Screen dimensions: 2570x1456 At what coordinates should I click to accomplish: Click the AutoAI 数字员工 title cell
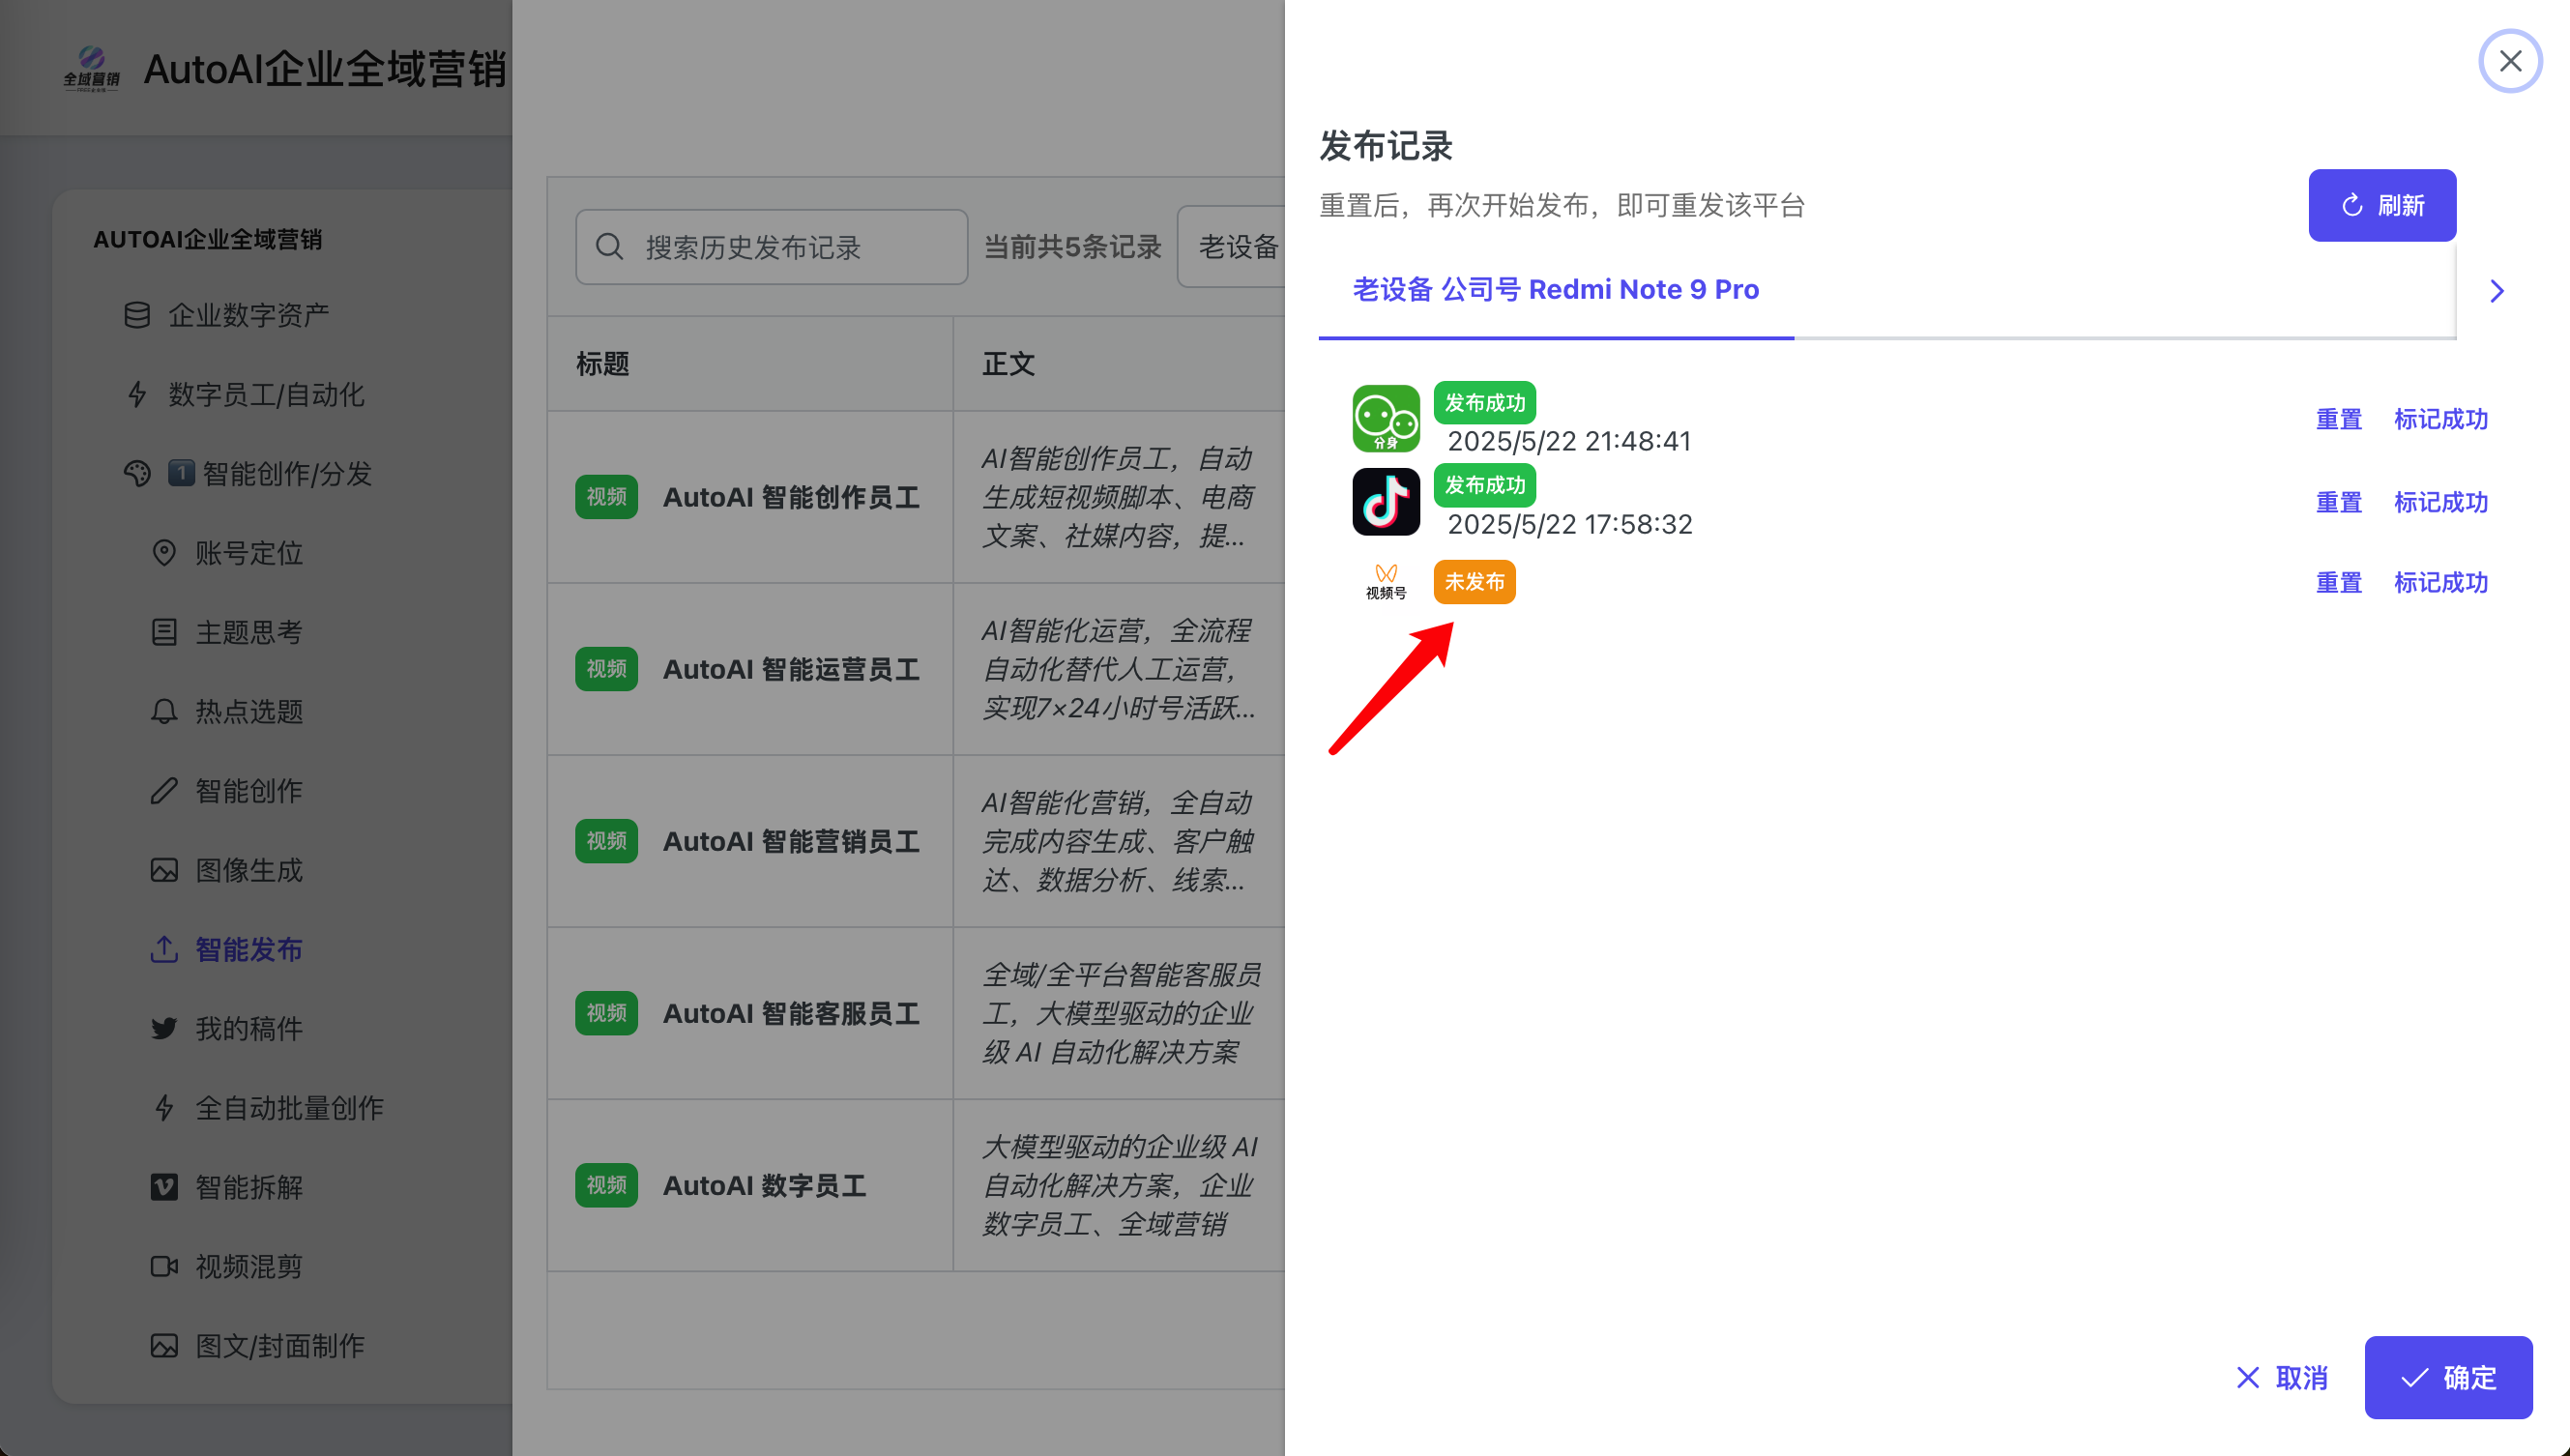coord(750,1185)
